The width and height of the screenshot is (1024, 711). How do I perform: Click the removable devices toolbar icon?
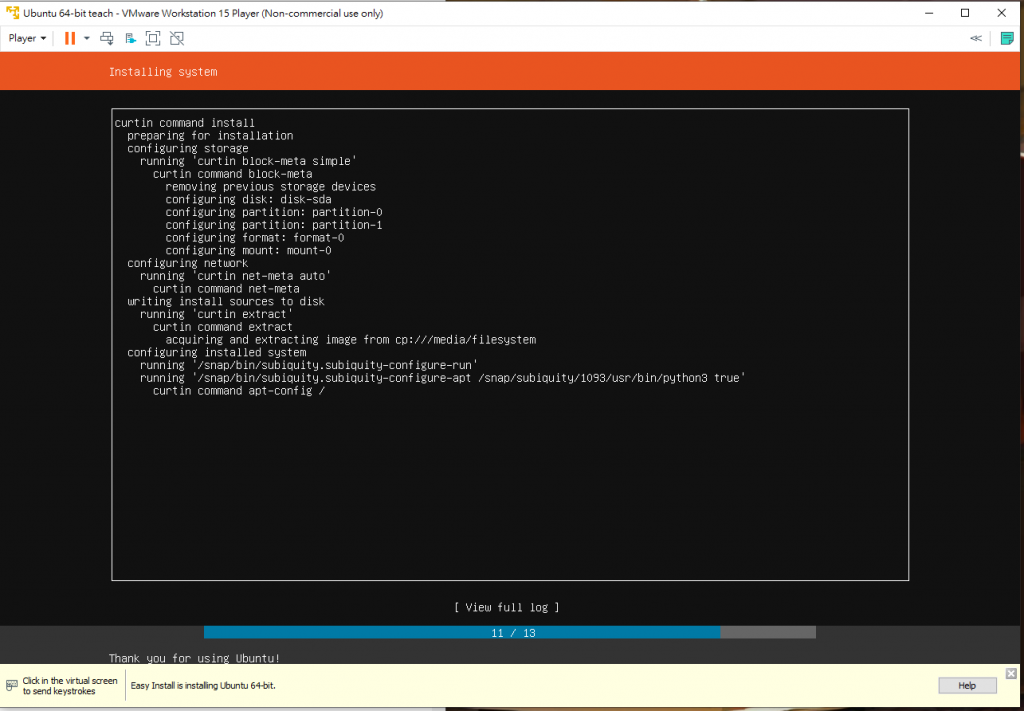pos(131,39)
